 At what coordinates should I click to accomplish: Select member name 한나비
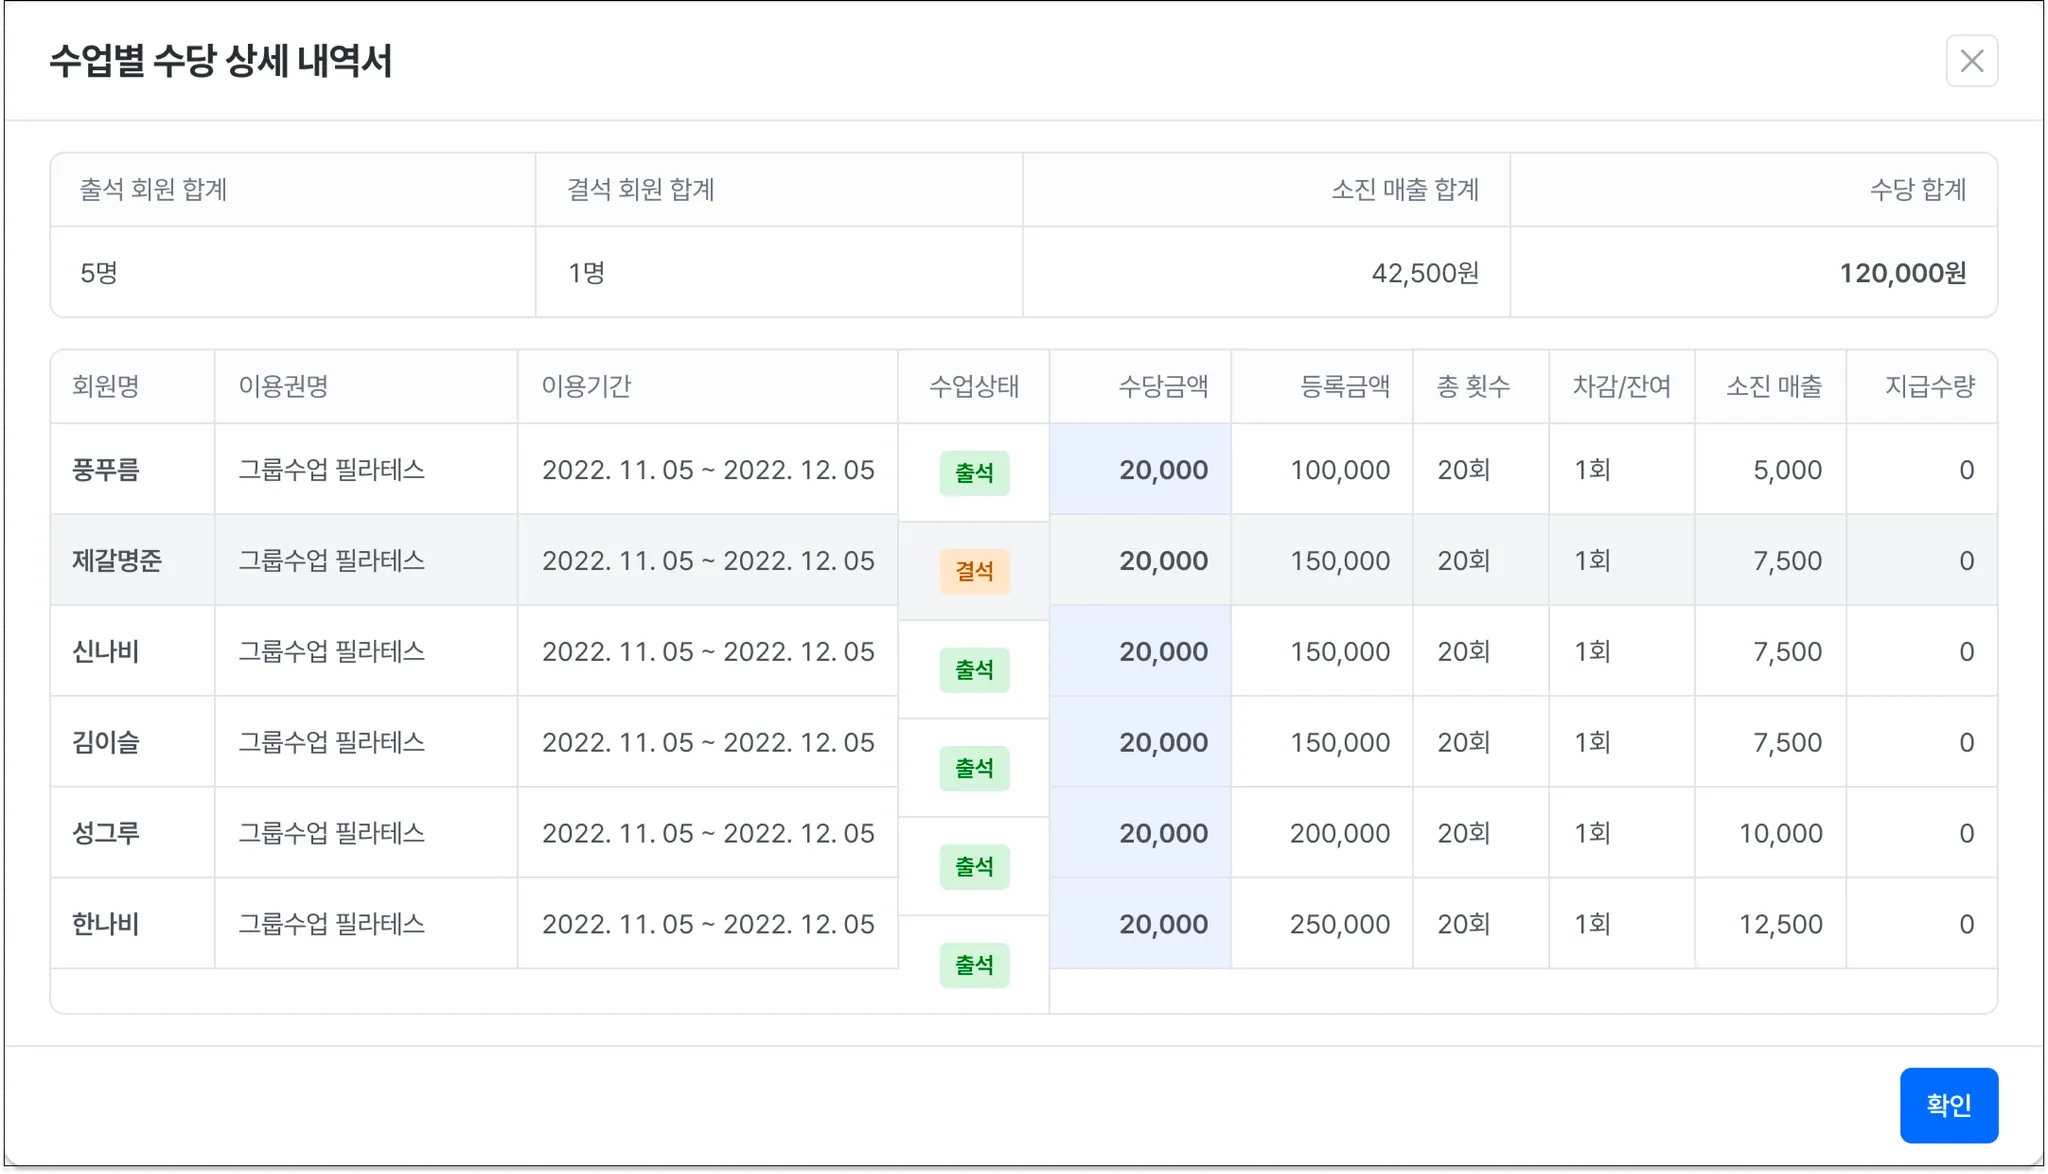tap(106, 924)
